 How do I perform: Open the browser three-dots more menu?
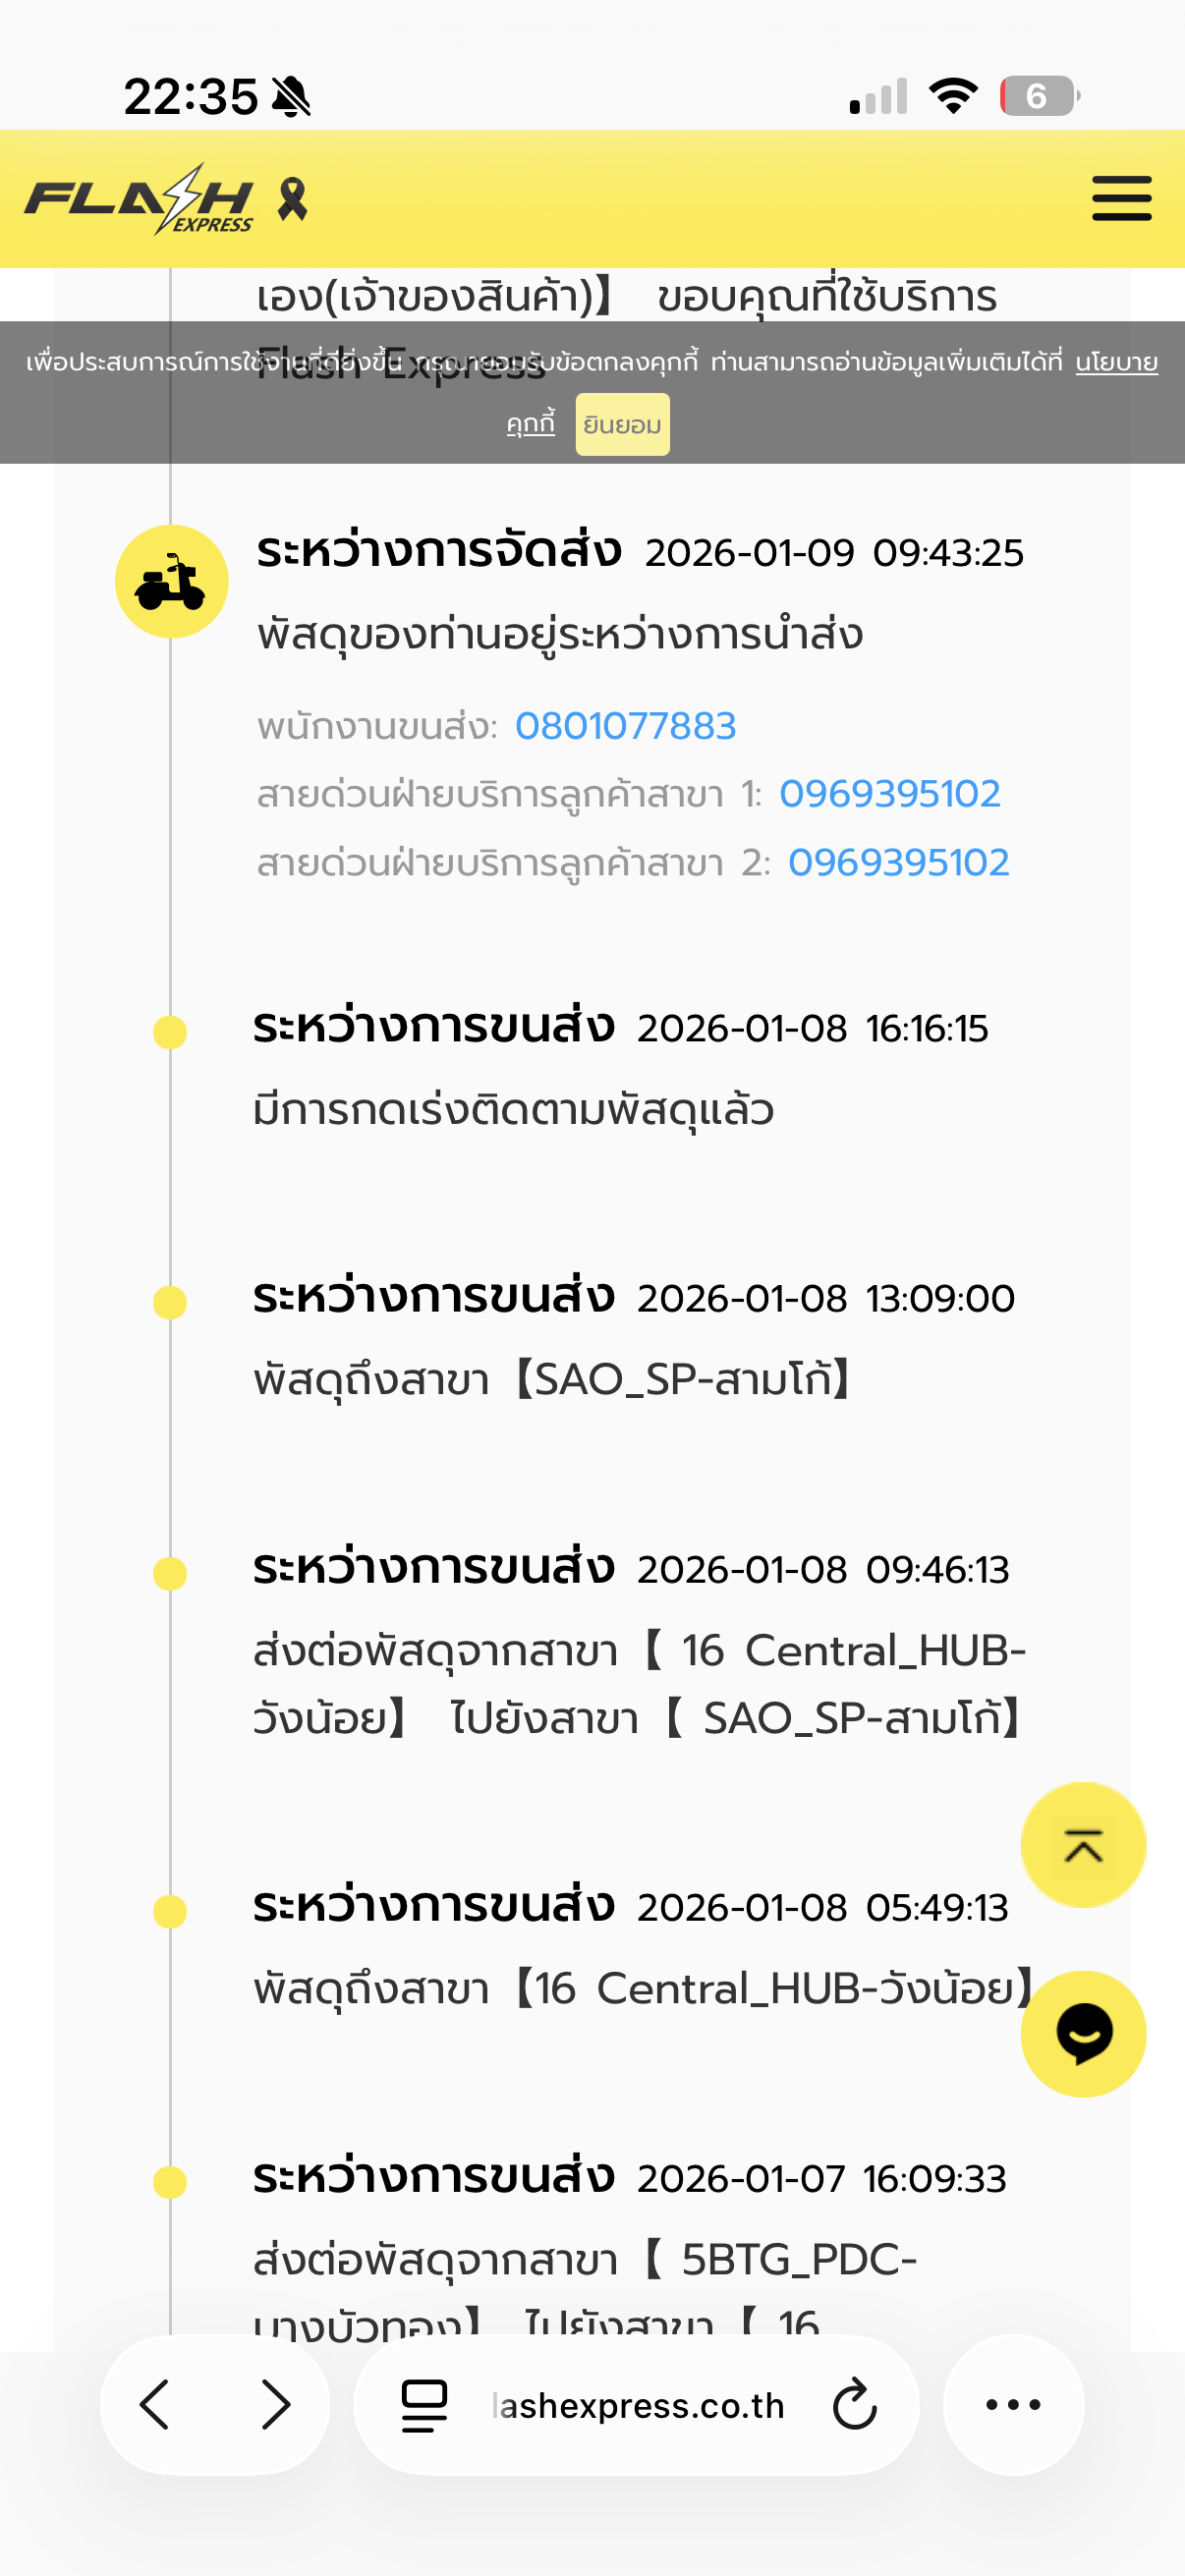point(1012,2404)
